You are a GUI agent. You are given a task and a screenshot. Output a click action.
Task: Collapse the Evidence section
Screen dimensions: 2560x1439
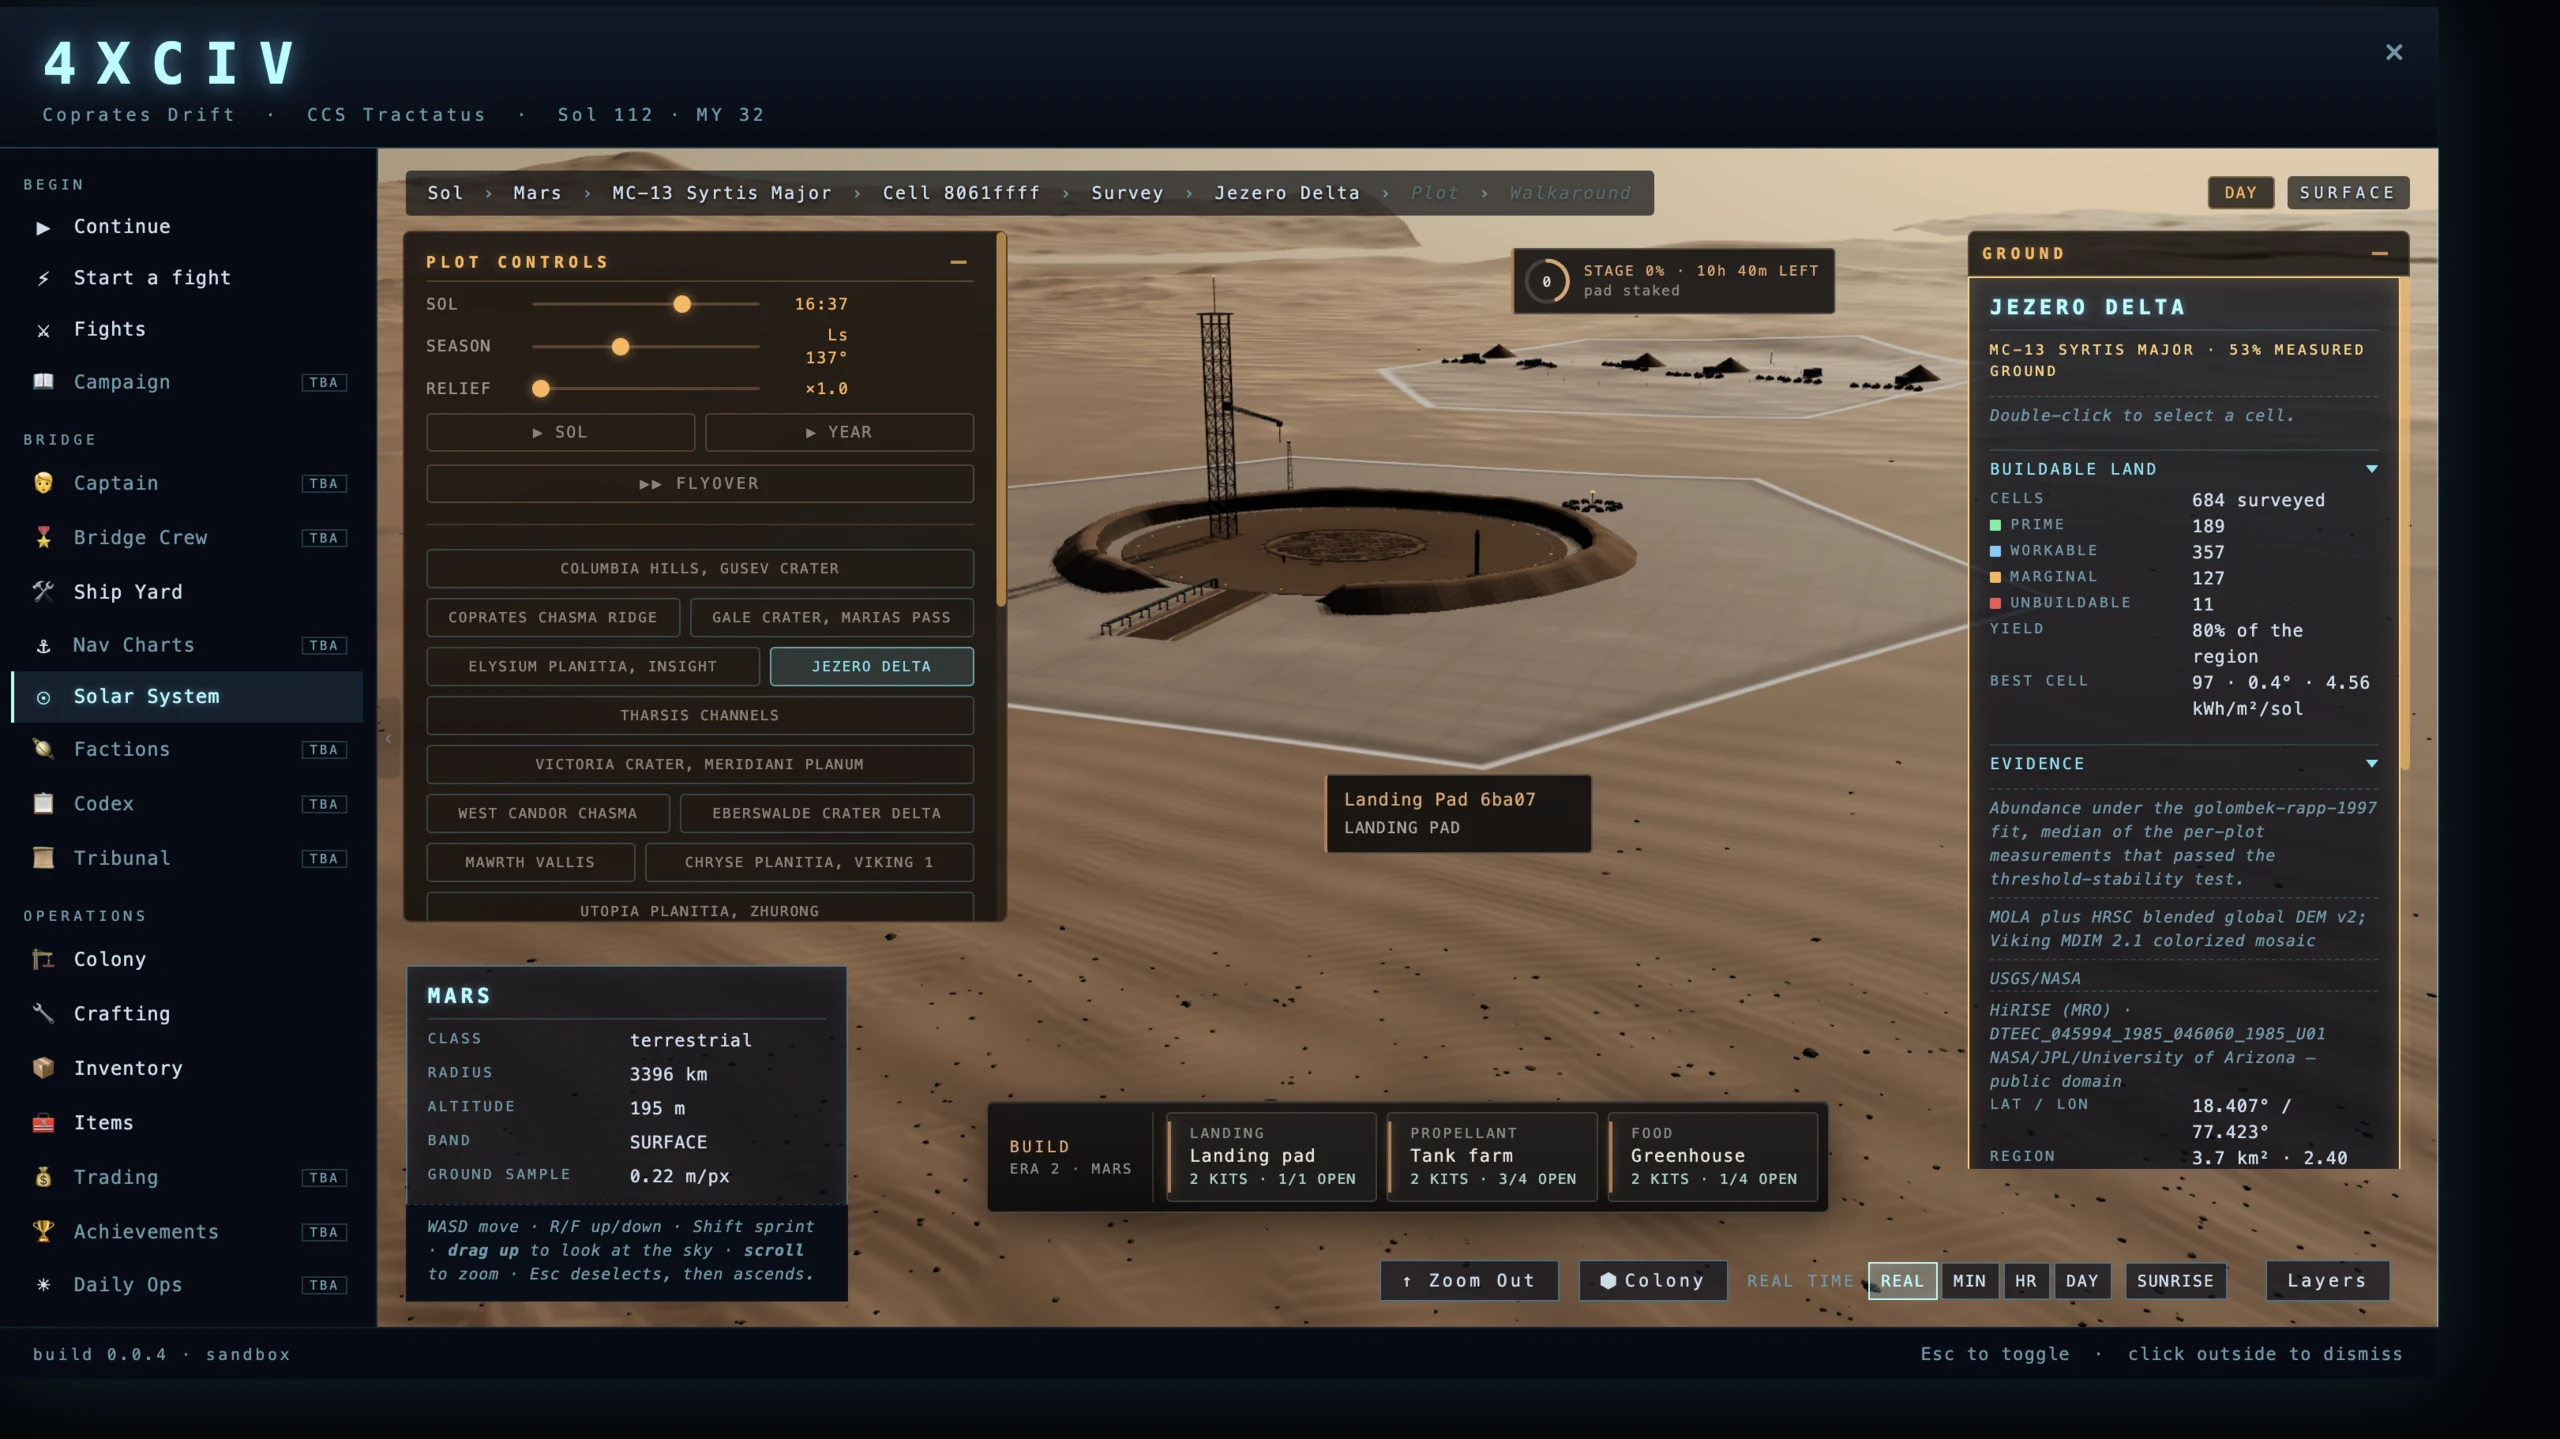coord(2371,764)
